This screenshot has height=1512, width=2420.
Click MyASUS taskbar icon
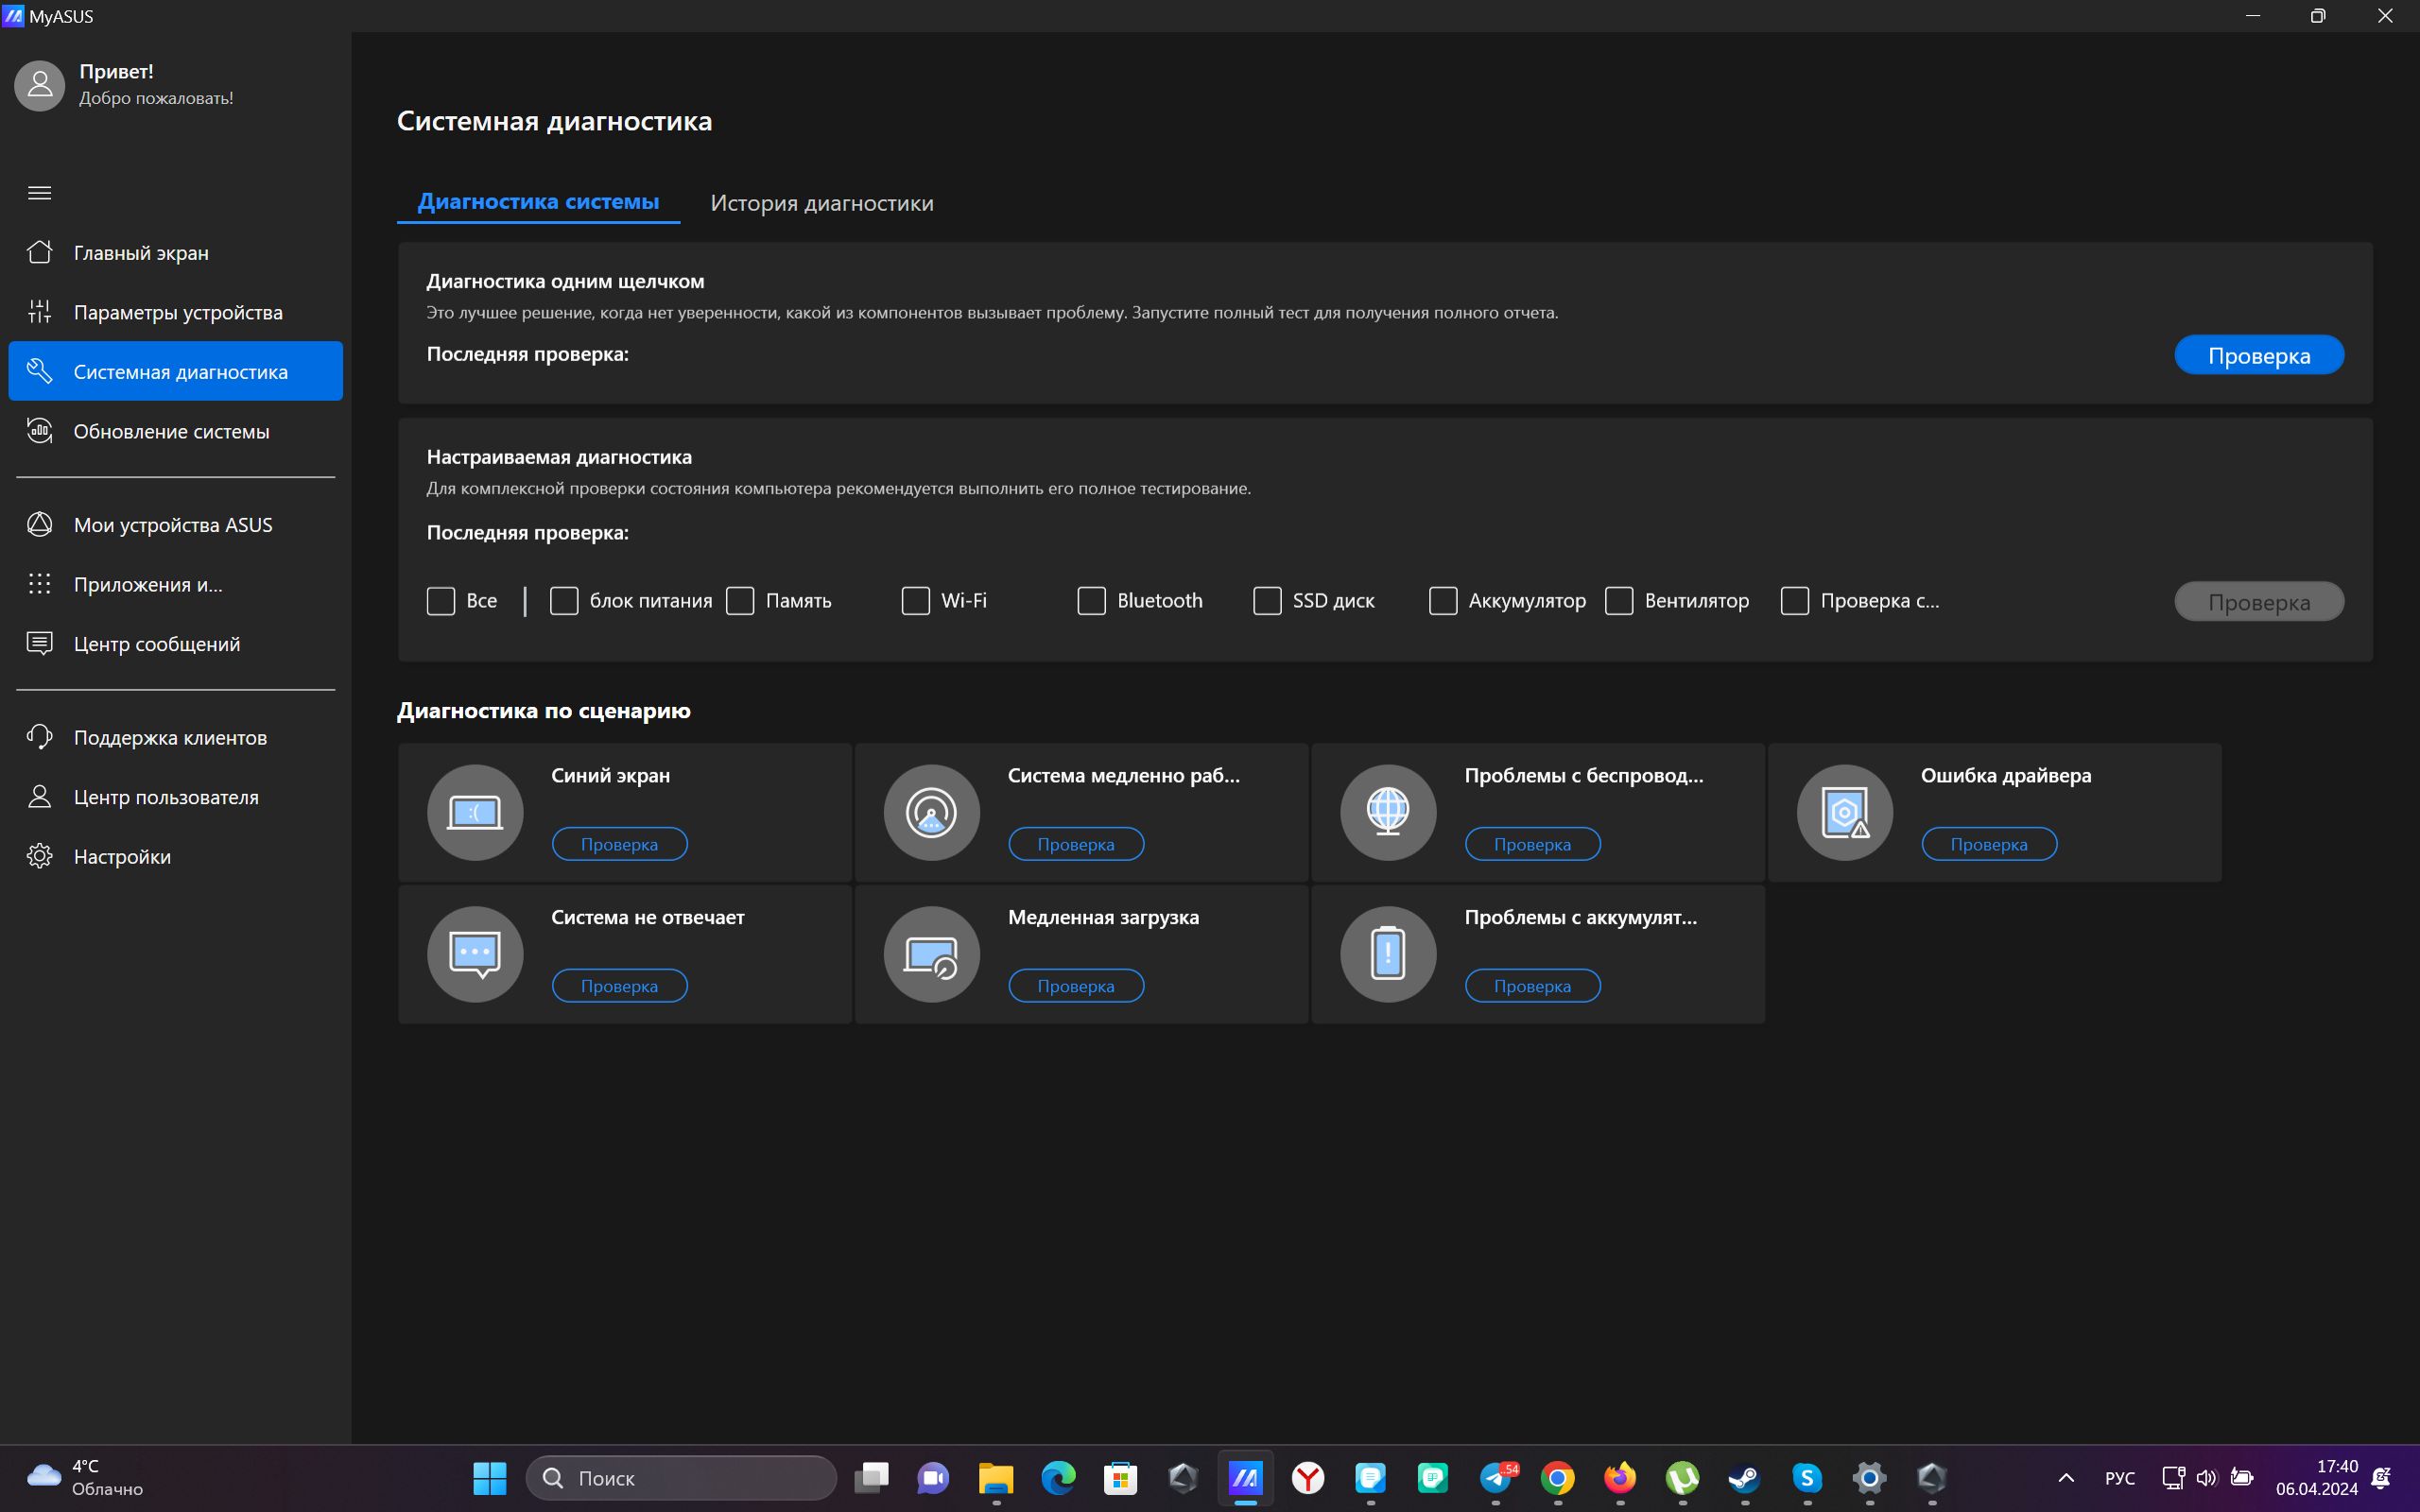point(1246,1478)
